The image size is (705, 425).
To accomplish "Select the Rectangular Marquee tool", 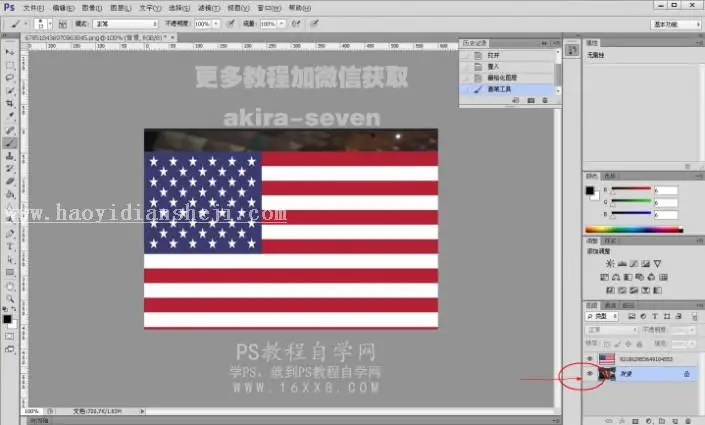I will (9, 65).
